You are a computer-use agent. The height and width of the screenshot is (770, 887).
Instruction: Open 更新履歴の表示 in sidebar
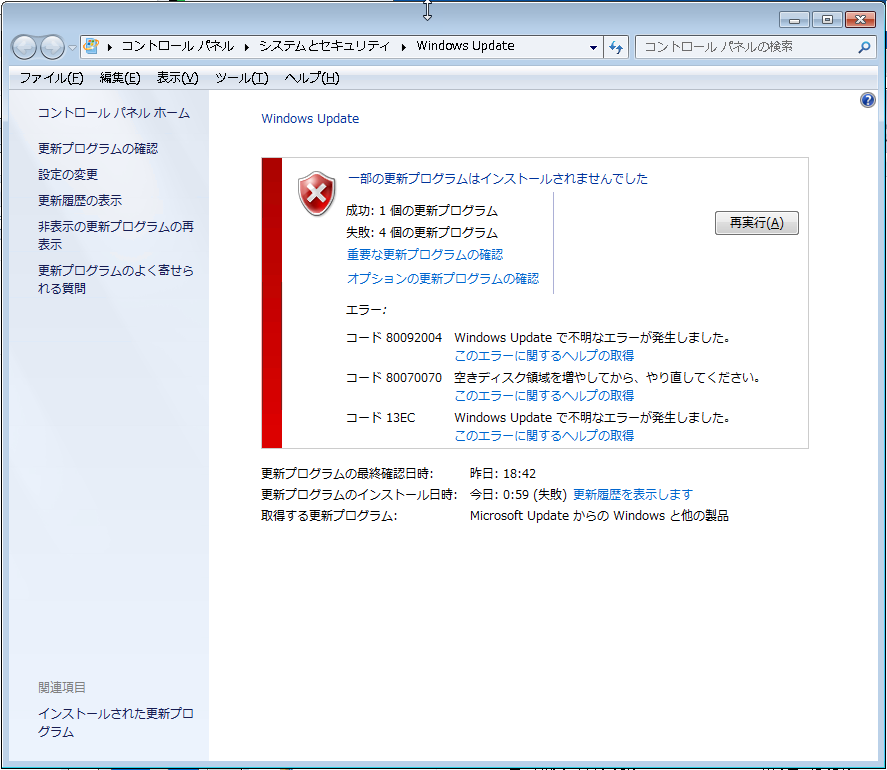coord(80,201)
